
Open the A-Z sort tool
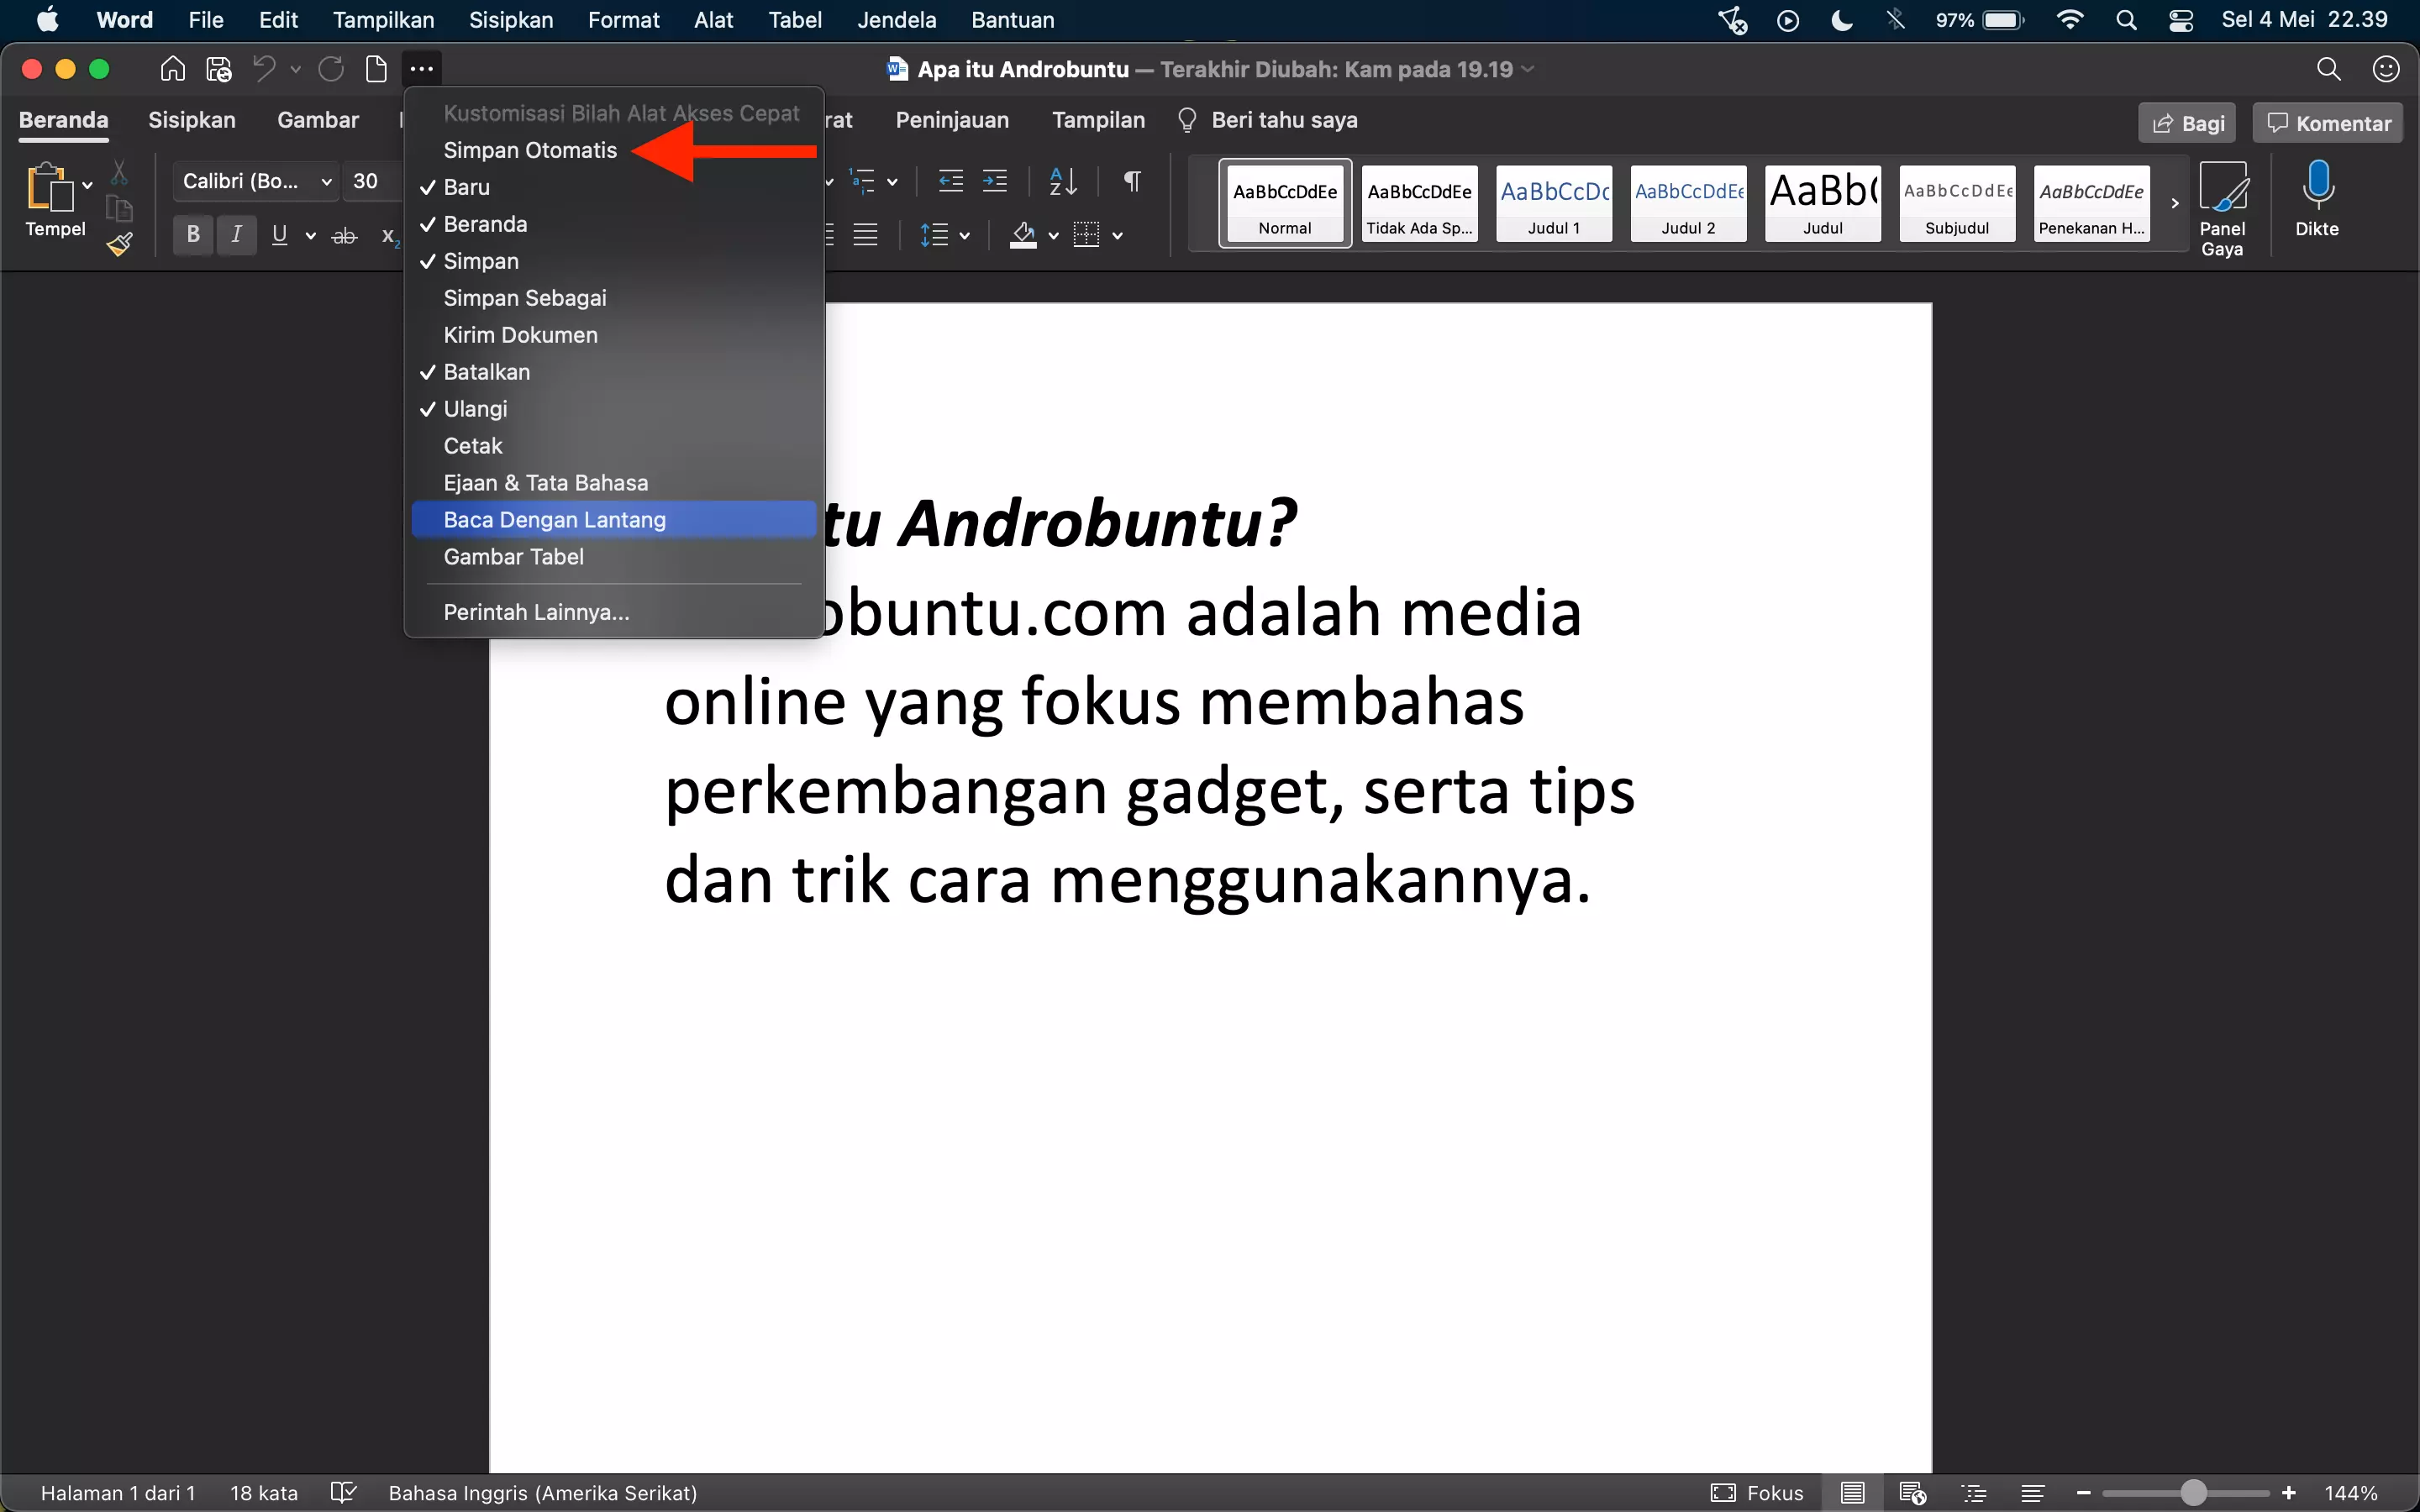pyautogui.click(x=1062, y=181)
